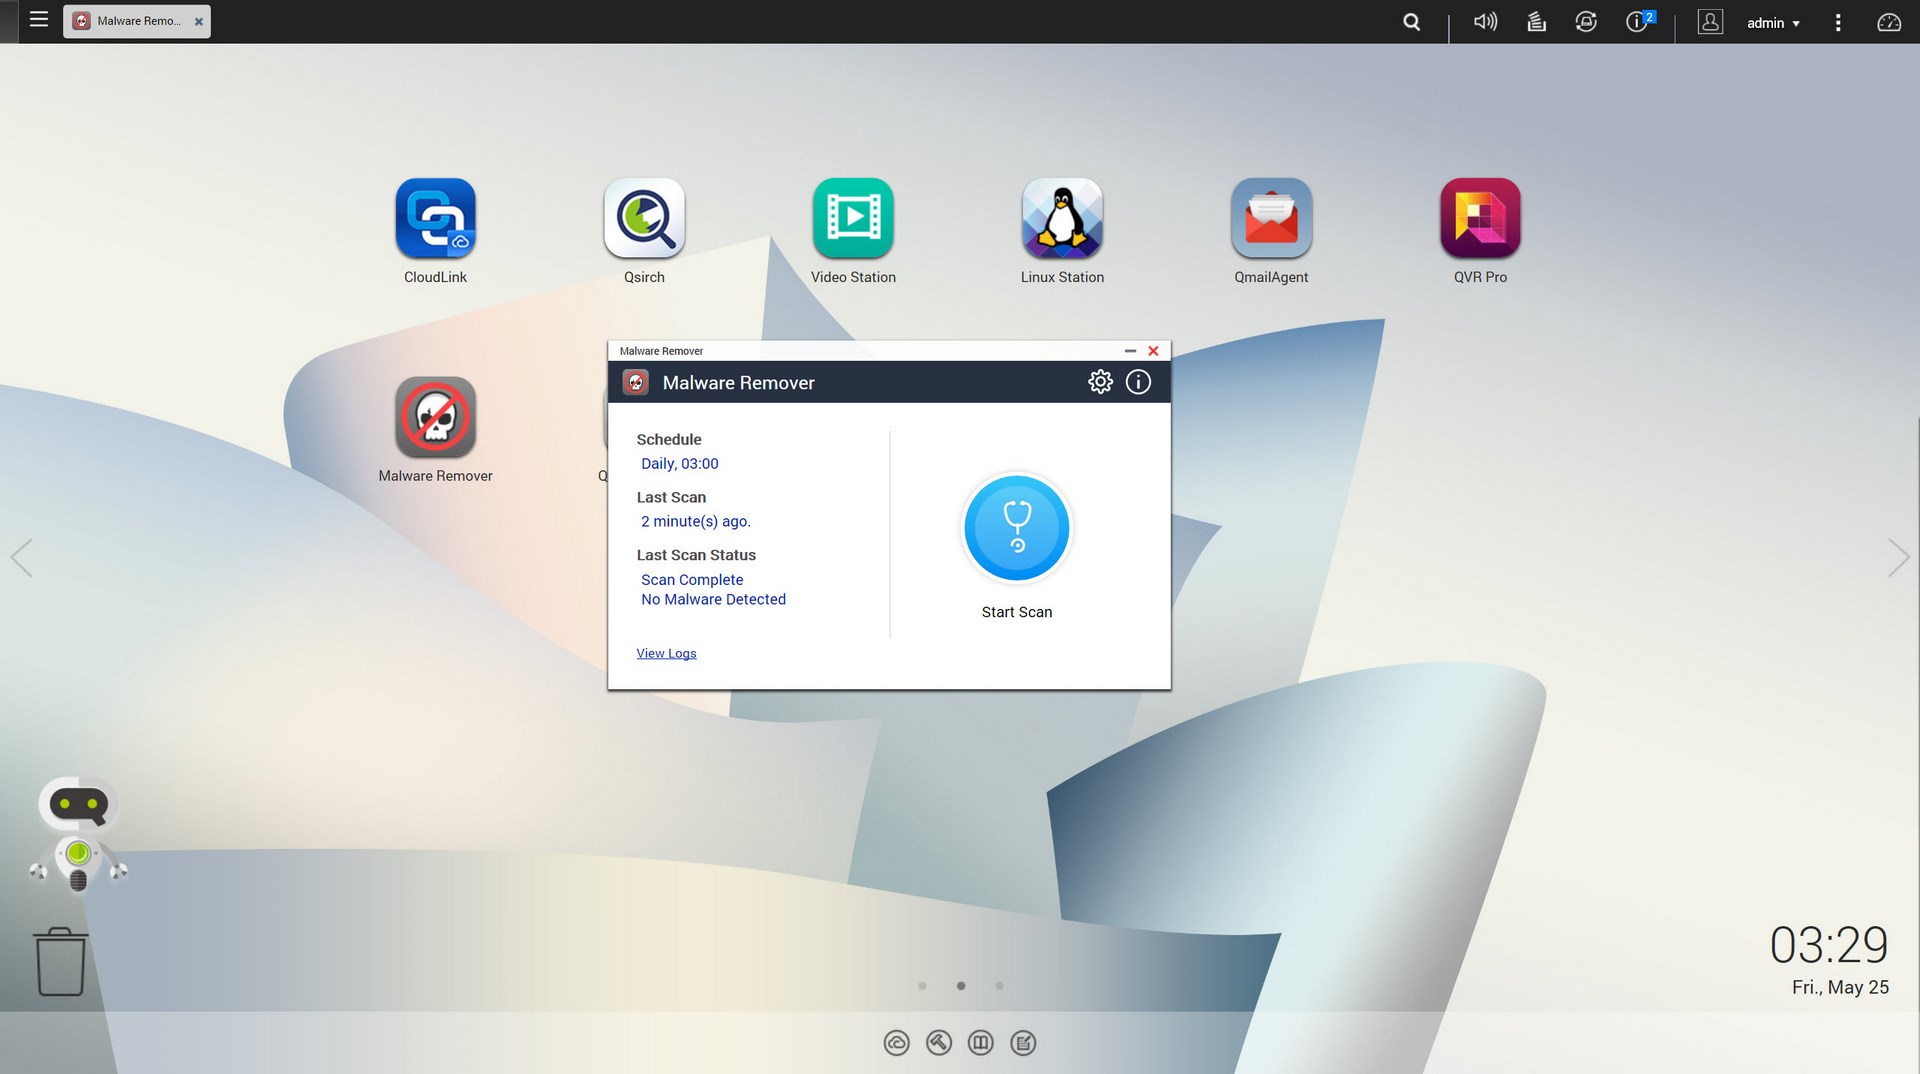
Task: Close the Malware Remover window
Action: 1153,351
